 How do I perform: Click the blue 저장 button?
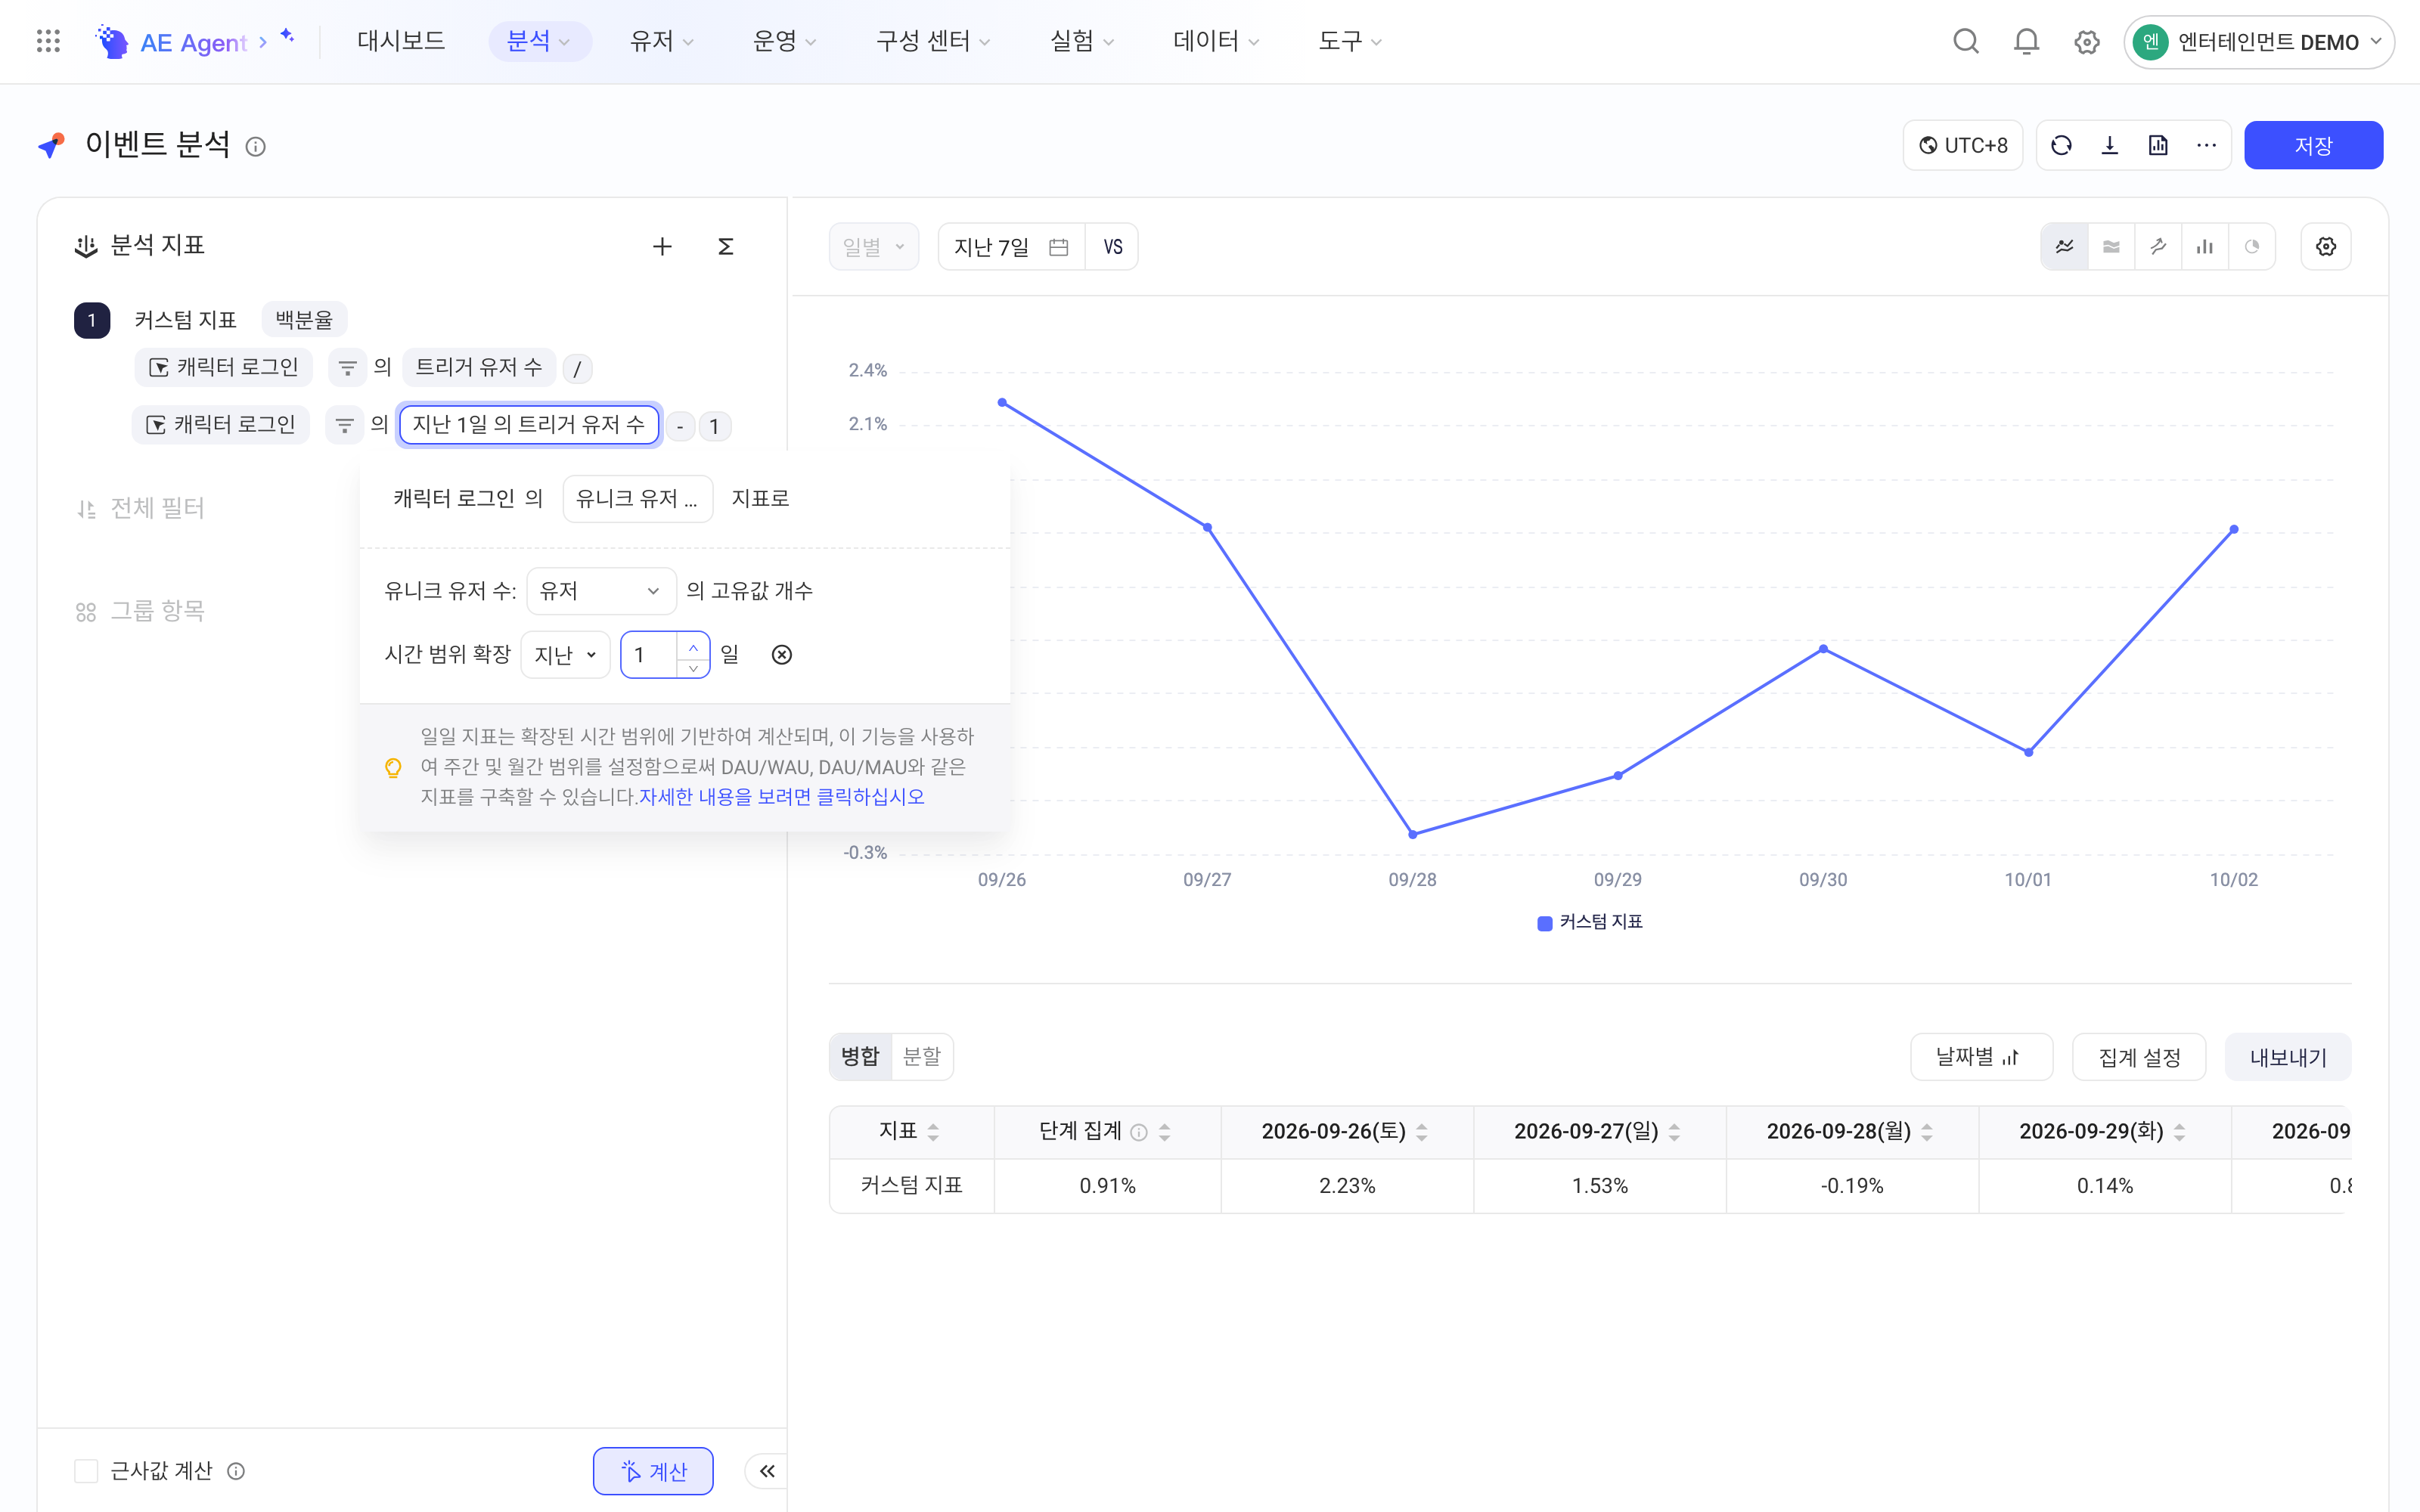pyautogui.click(x=2313, y=146)
